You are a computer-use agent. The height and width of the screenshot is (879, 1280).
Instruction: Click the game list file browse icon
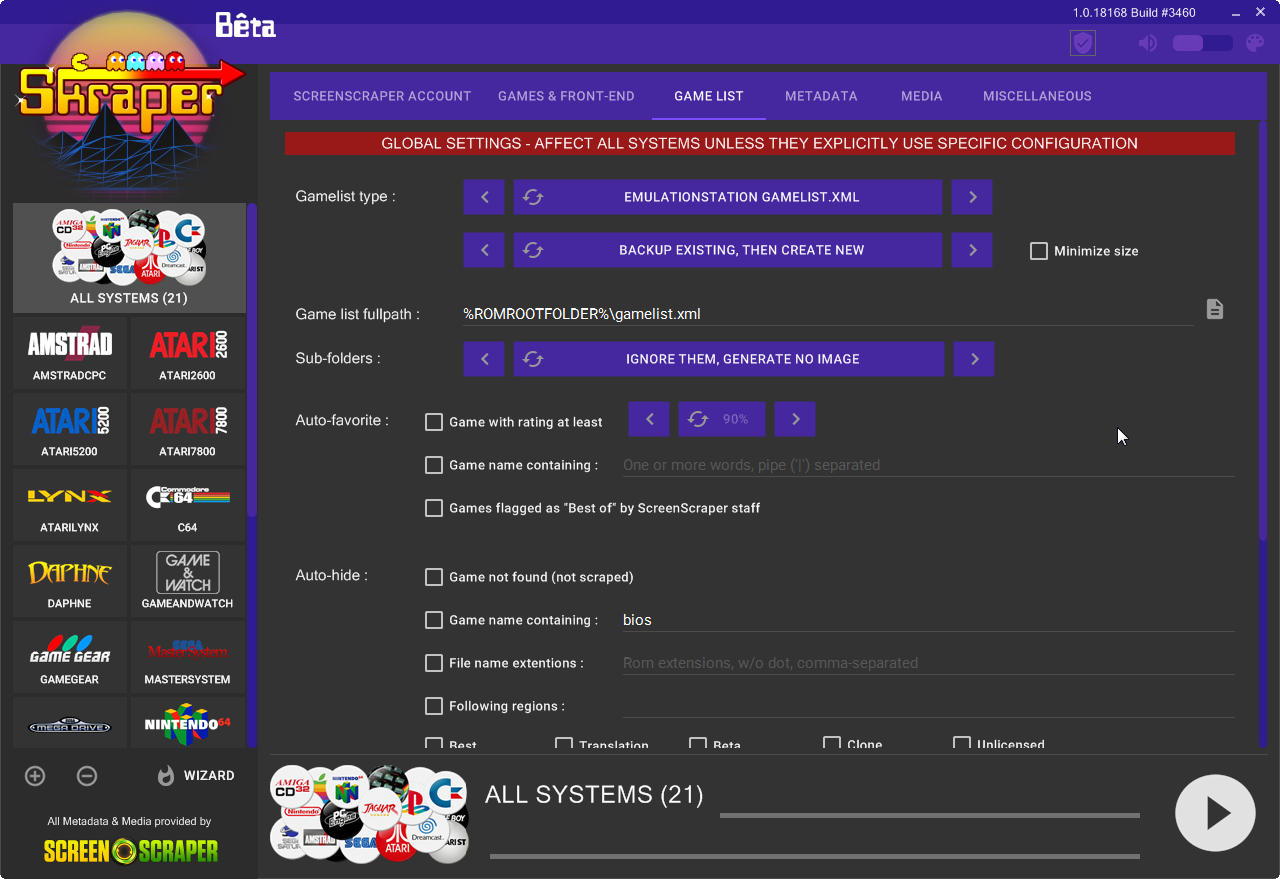[x=1214, y=309]
